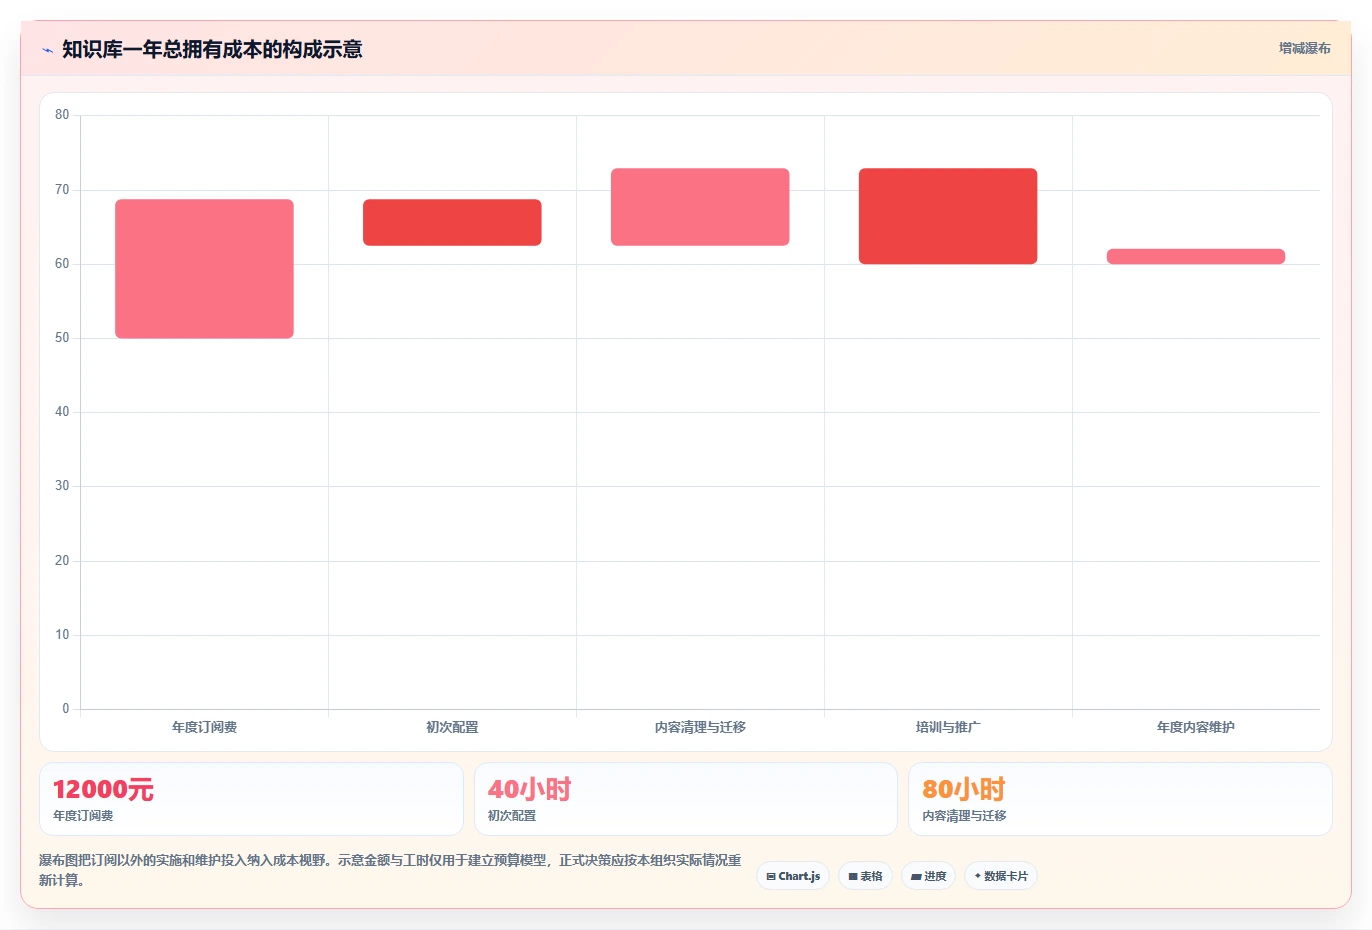This screenshot has height=930, width=1372.
Task: Click the y-axis tick value 50
Action: click(62, 338)
